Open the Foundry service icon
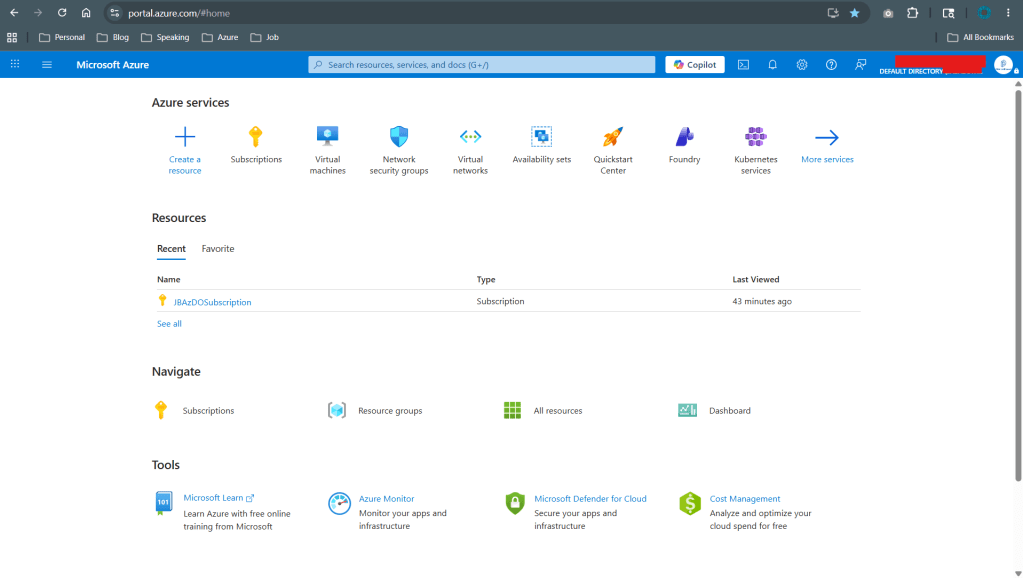The image size is (1023, 578). 684,136
